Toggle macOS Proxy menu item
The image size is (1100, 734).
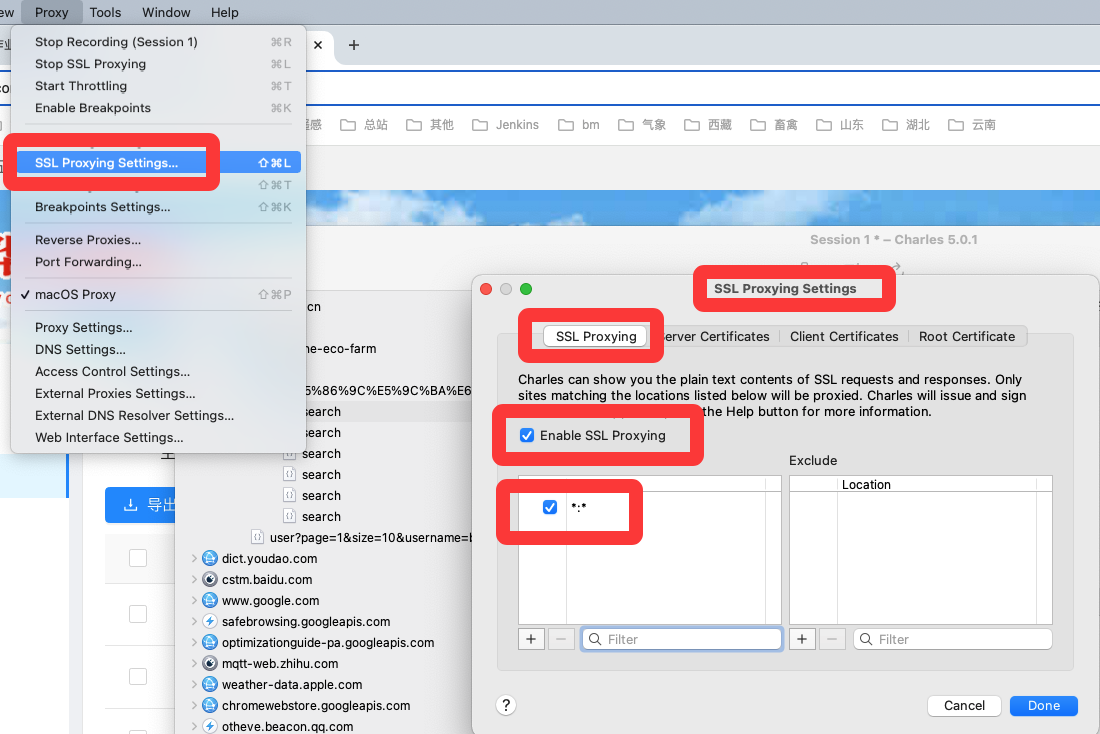159,295
